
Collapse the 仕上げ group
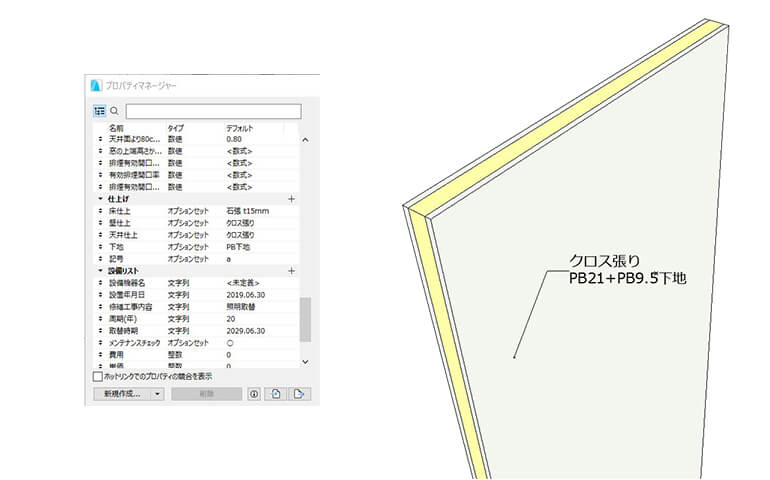[100, 200]
